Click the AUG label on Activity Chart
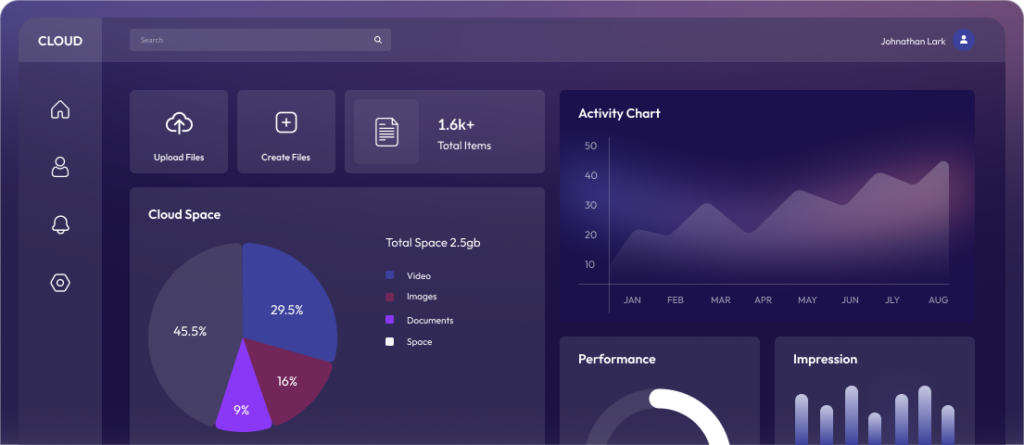The width and height of the screenshot is (1024, 445). 938,300
